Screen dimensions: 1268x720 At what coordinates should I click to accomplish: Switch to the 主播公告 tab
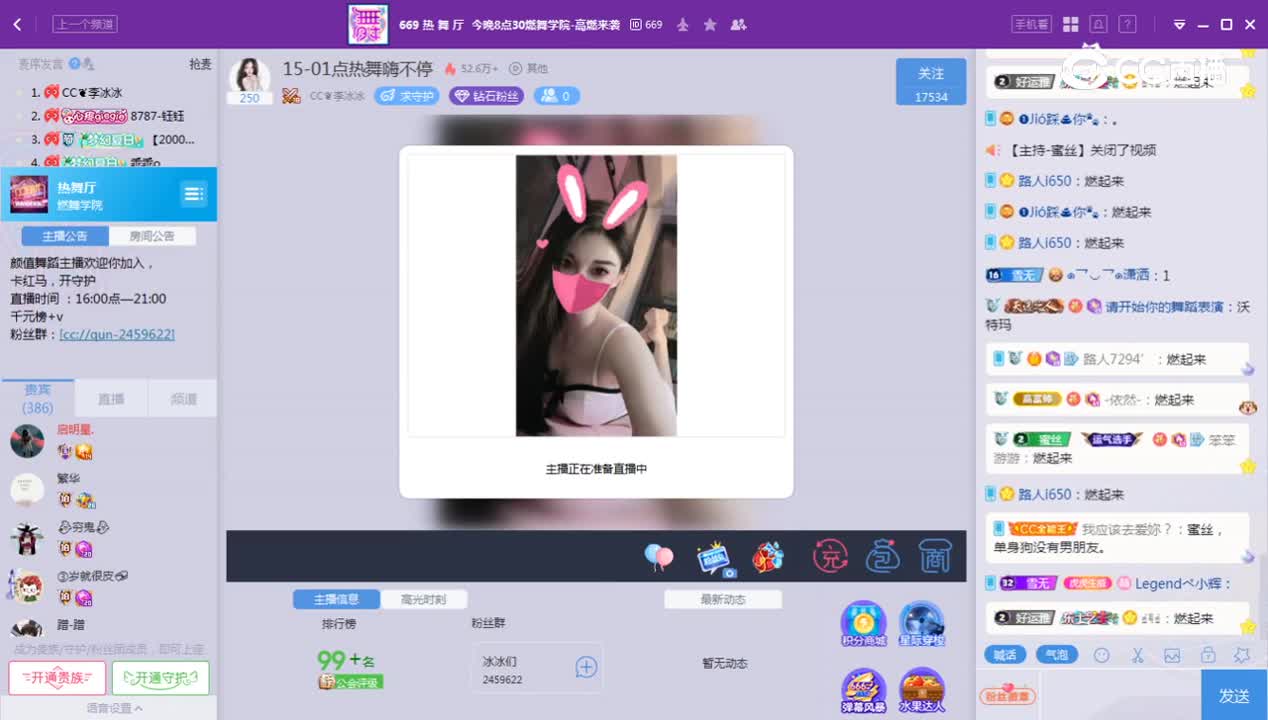64,236
